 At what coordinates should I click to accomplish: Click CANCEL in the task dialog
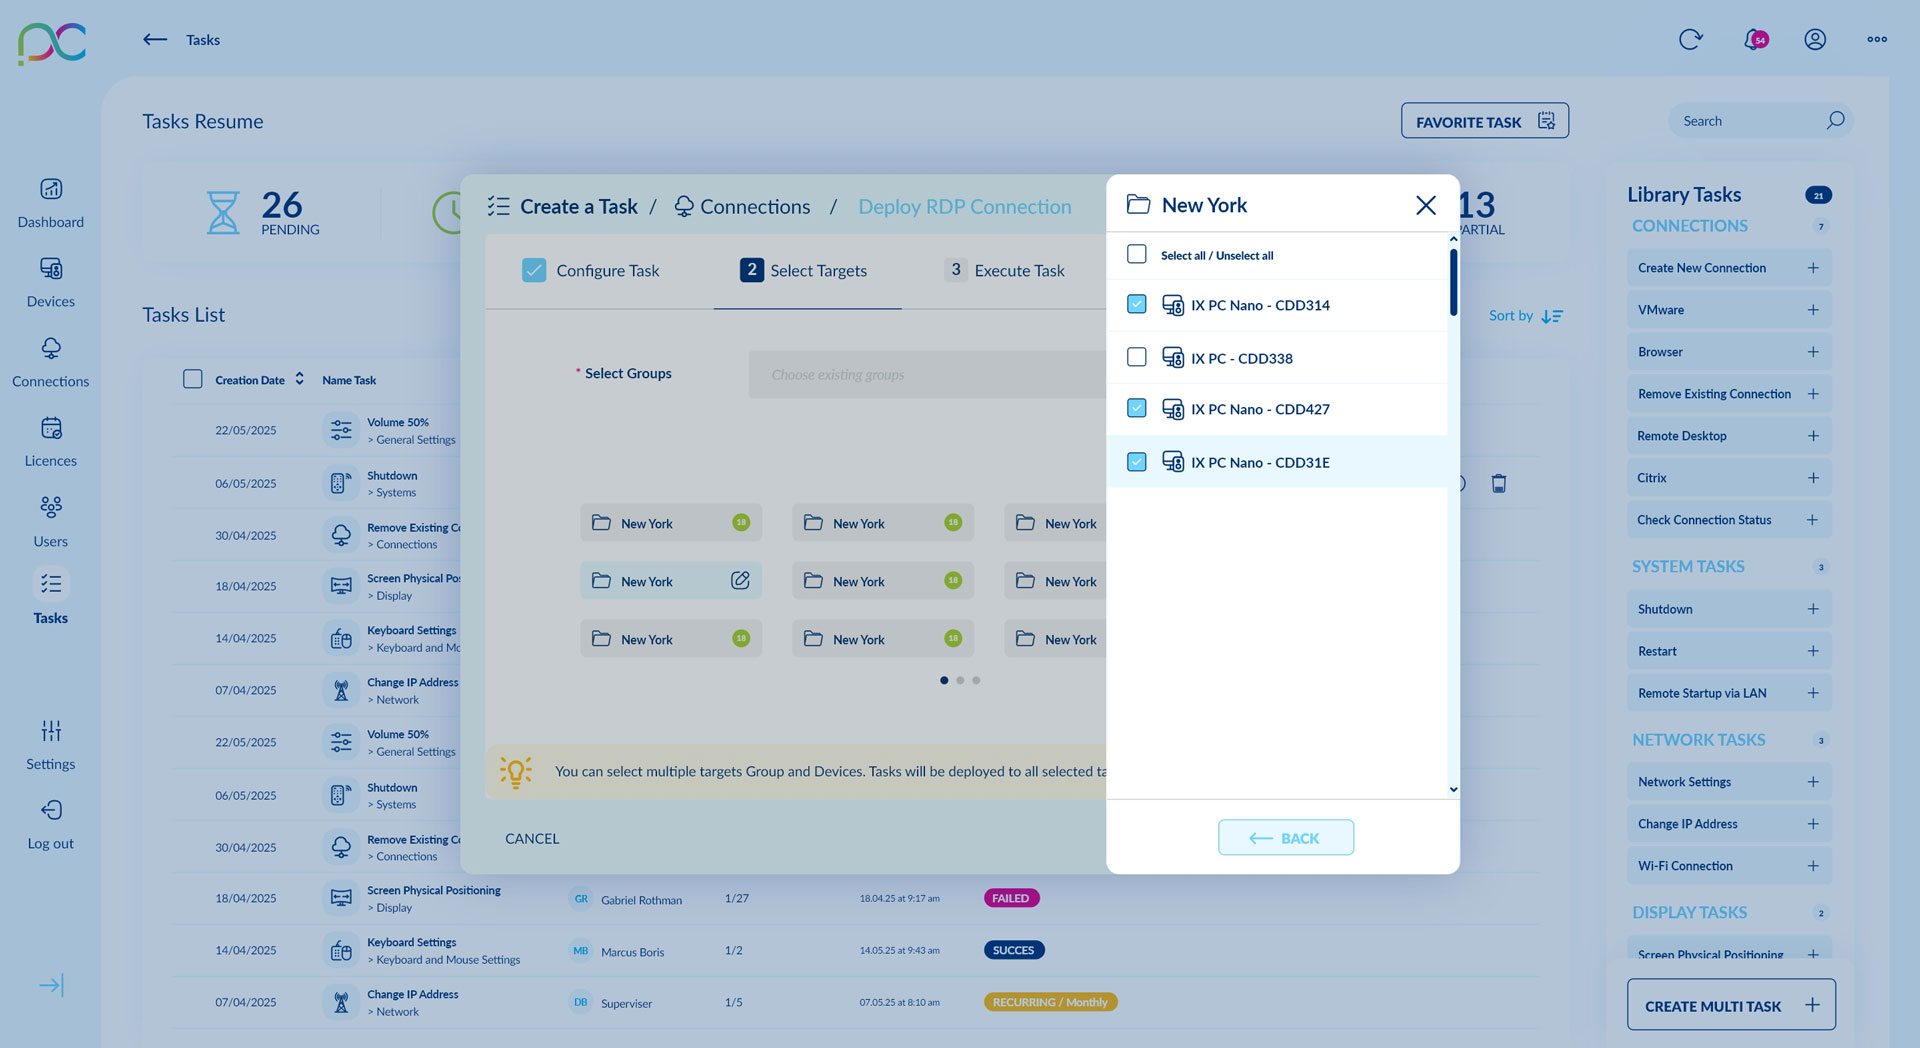tap(532, 839)
